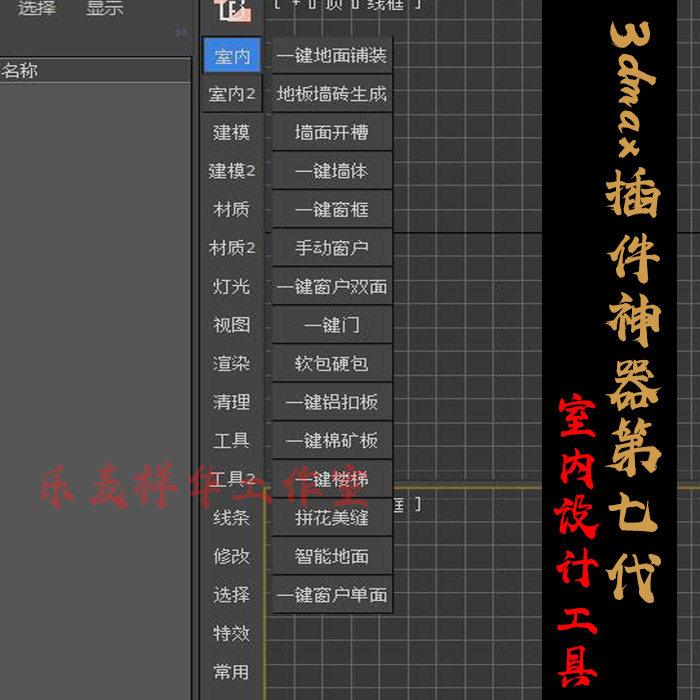The height and width of the screenshot is (700, 700).
Task: Open the 选择 menu in scene explorer
Action: tap(37, 8)
